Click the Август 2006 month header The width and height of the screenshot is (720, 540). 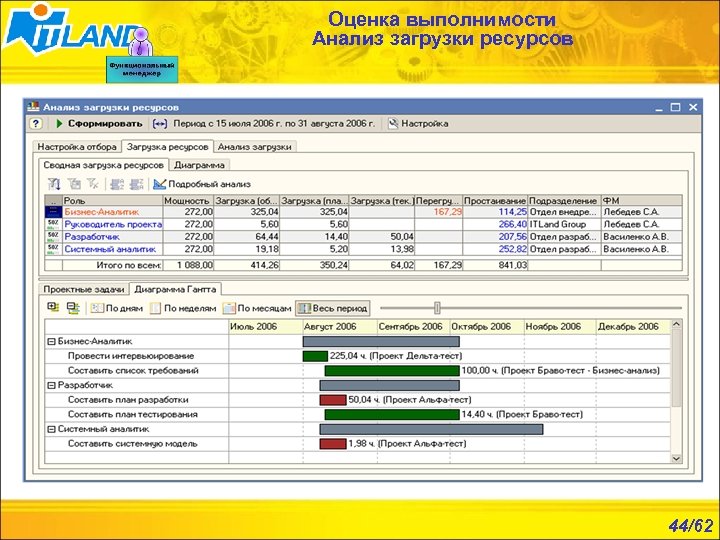339,326
